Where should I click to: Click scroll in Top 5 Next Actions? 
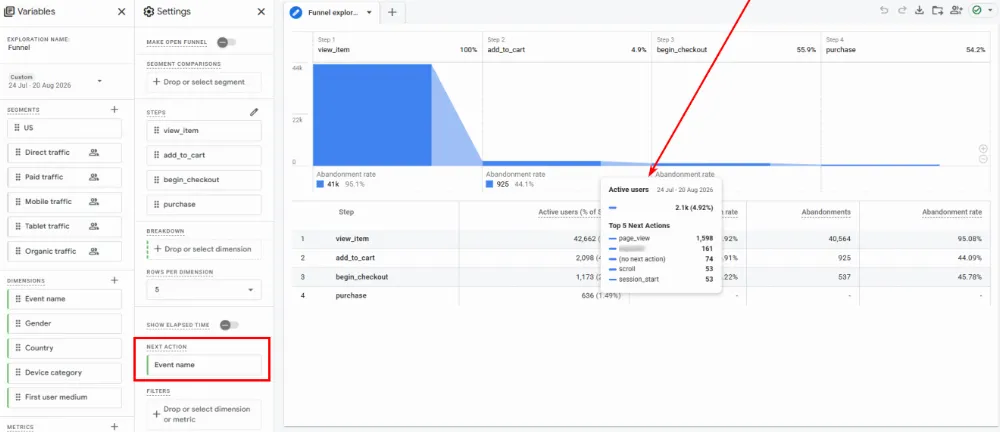point(627,269)
